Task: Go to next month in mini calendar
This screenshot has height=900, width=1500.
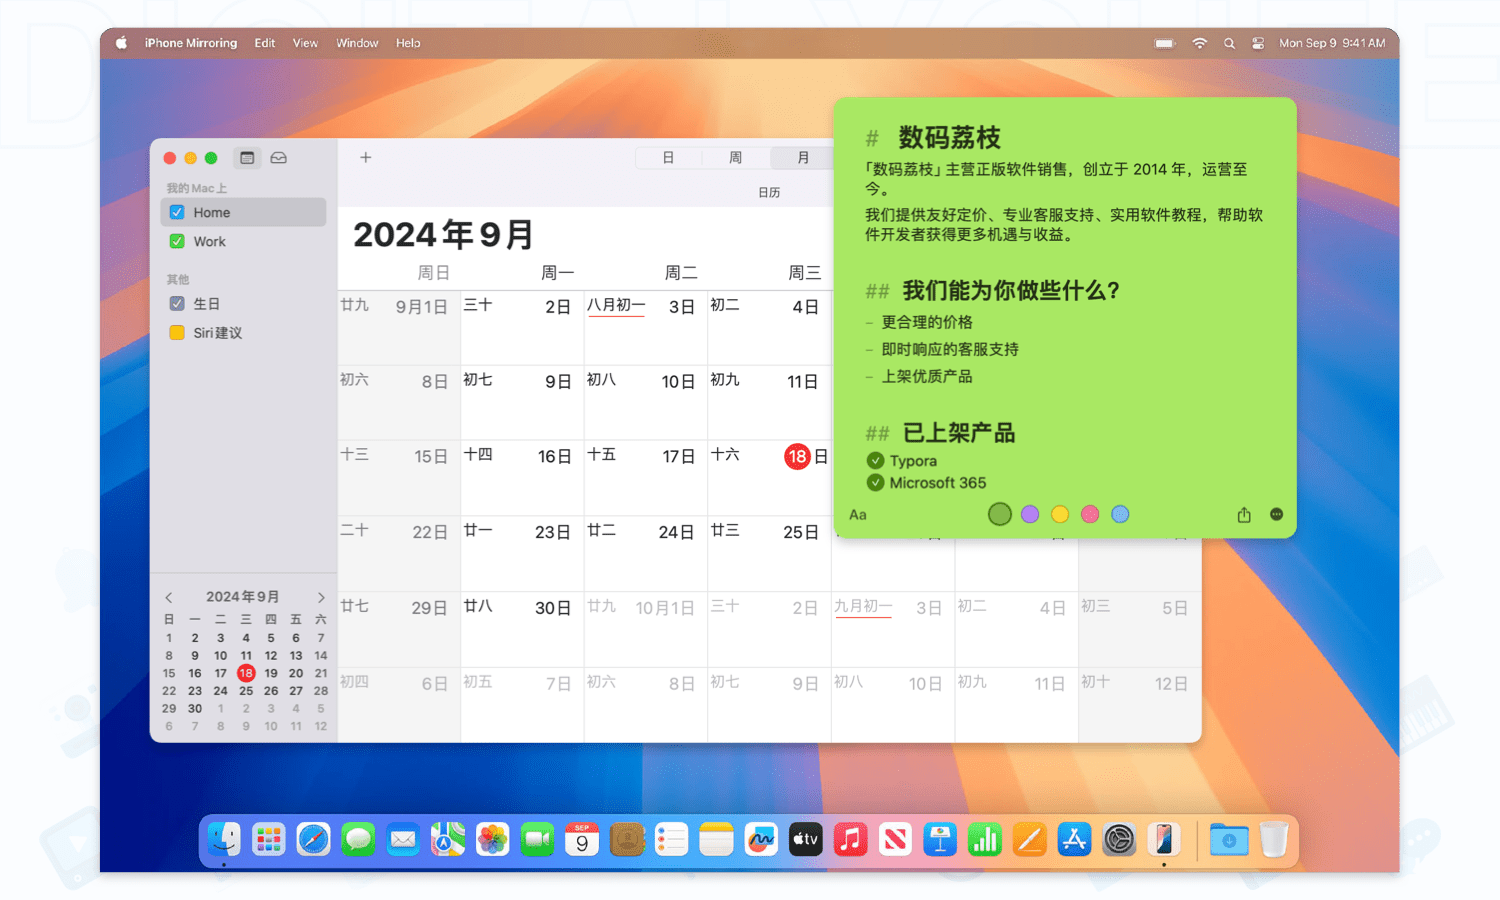Action: (321, 597)
